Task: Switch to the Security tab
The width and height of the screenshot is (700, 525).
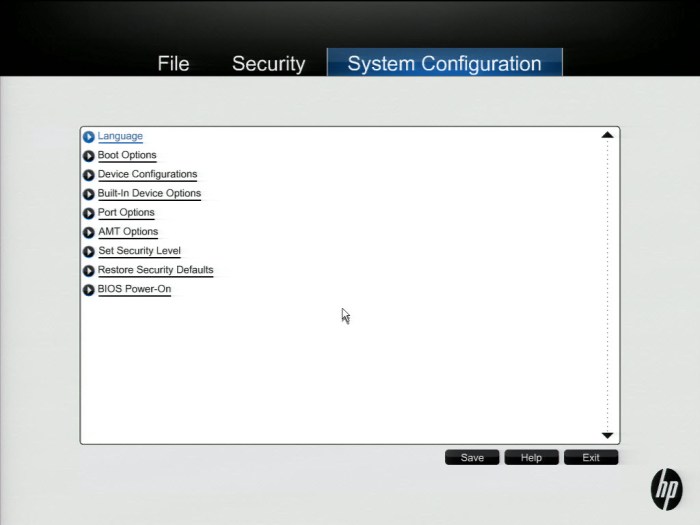Action: click(268, 63)
